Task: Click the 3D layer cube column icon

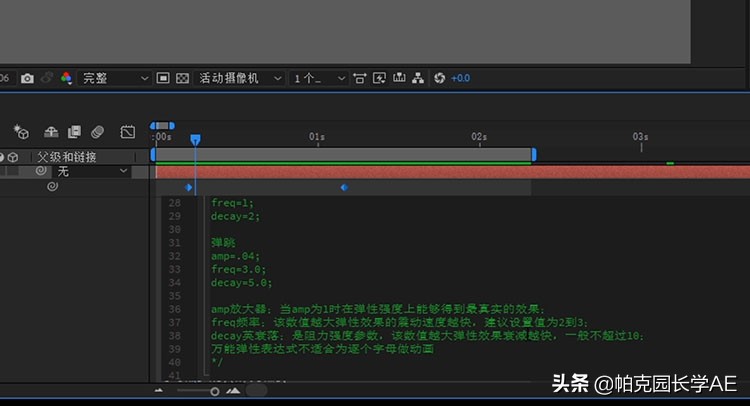Action: tap(13, 157)
